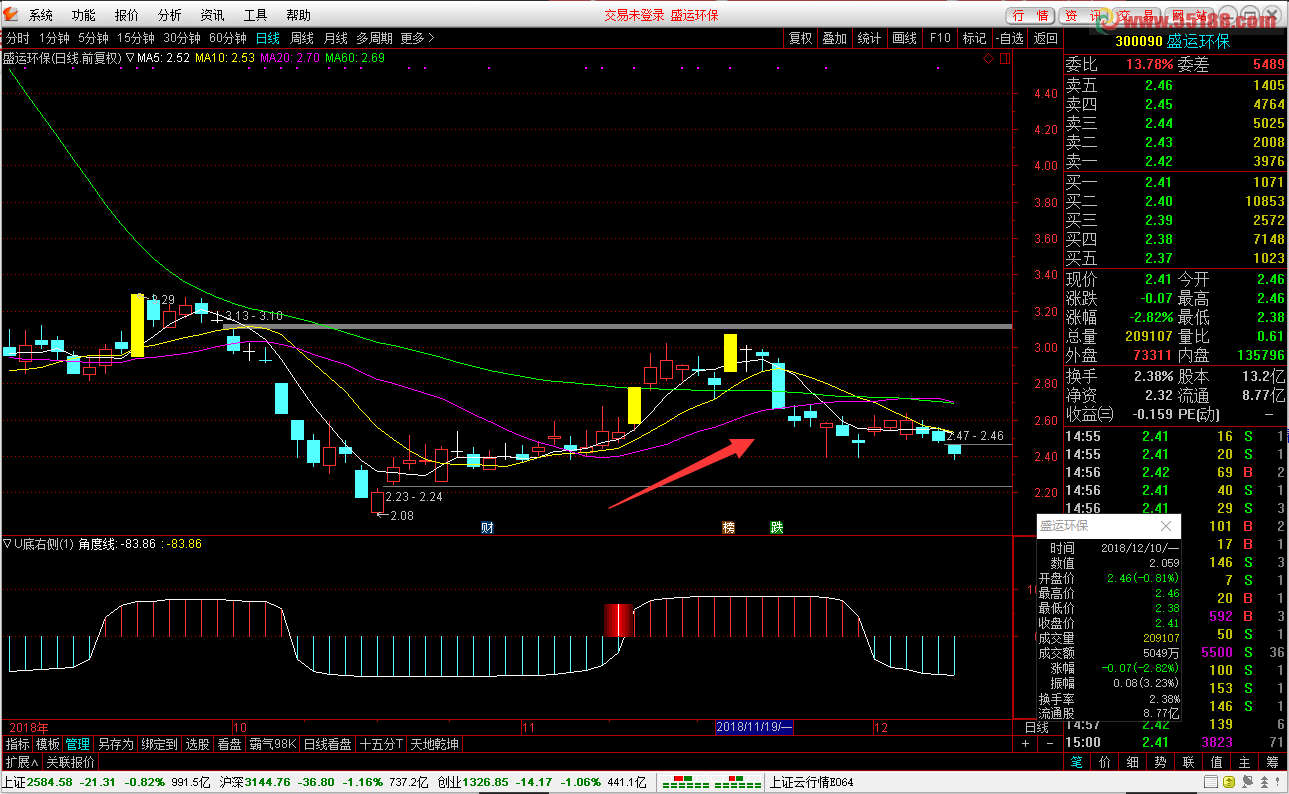The width and height of the screenshot is (1289, 794).
Task: Click the 行情 button at top right
Action: pyautogui.click(x=1031, y=15)
